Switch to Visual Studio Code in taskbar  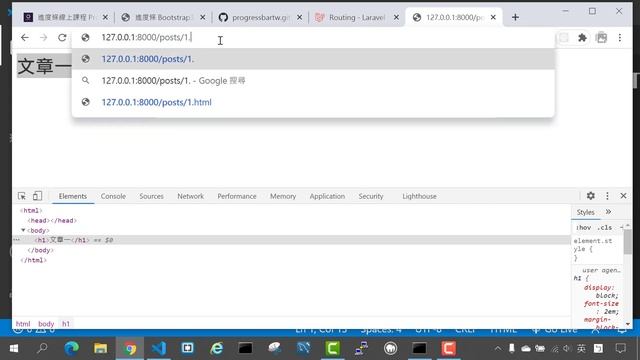coord(159,348)
